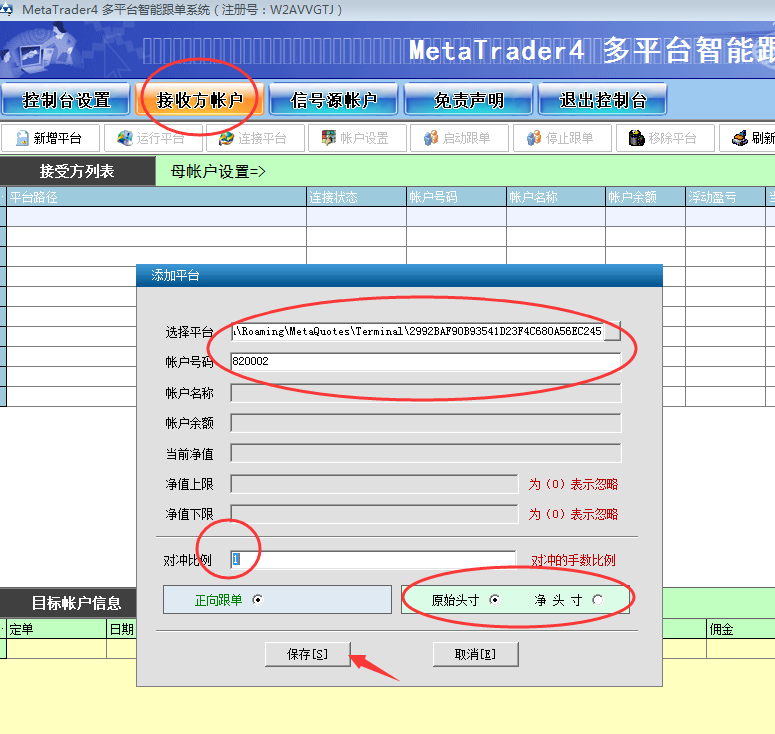
Task: Click the 启动跟单 toolbar icon
Action: (x=431, y=138)
